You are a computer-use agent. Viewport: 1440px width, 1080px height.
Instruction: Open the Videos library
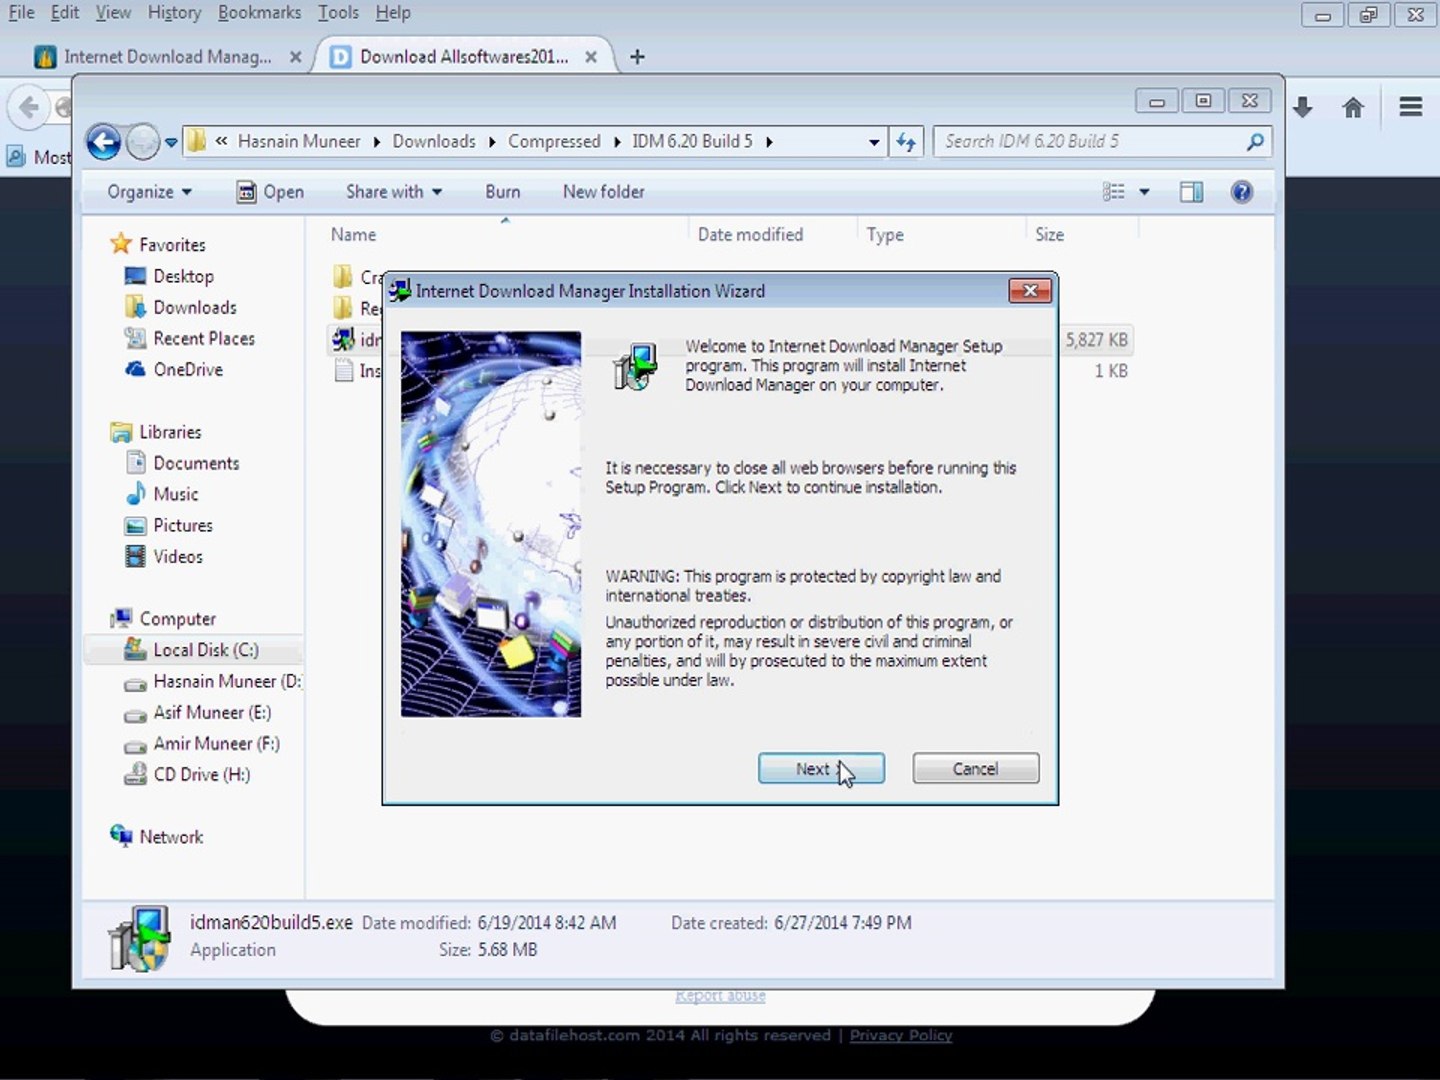(178, 556)
